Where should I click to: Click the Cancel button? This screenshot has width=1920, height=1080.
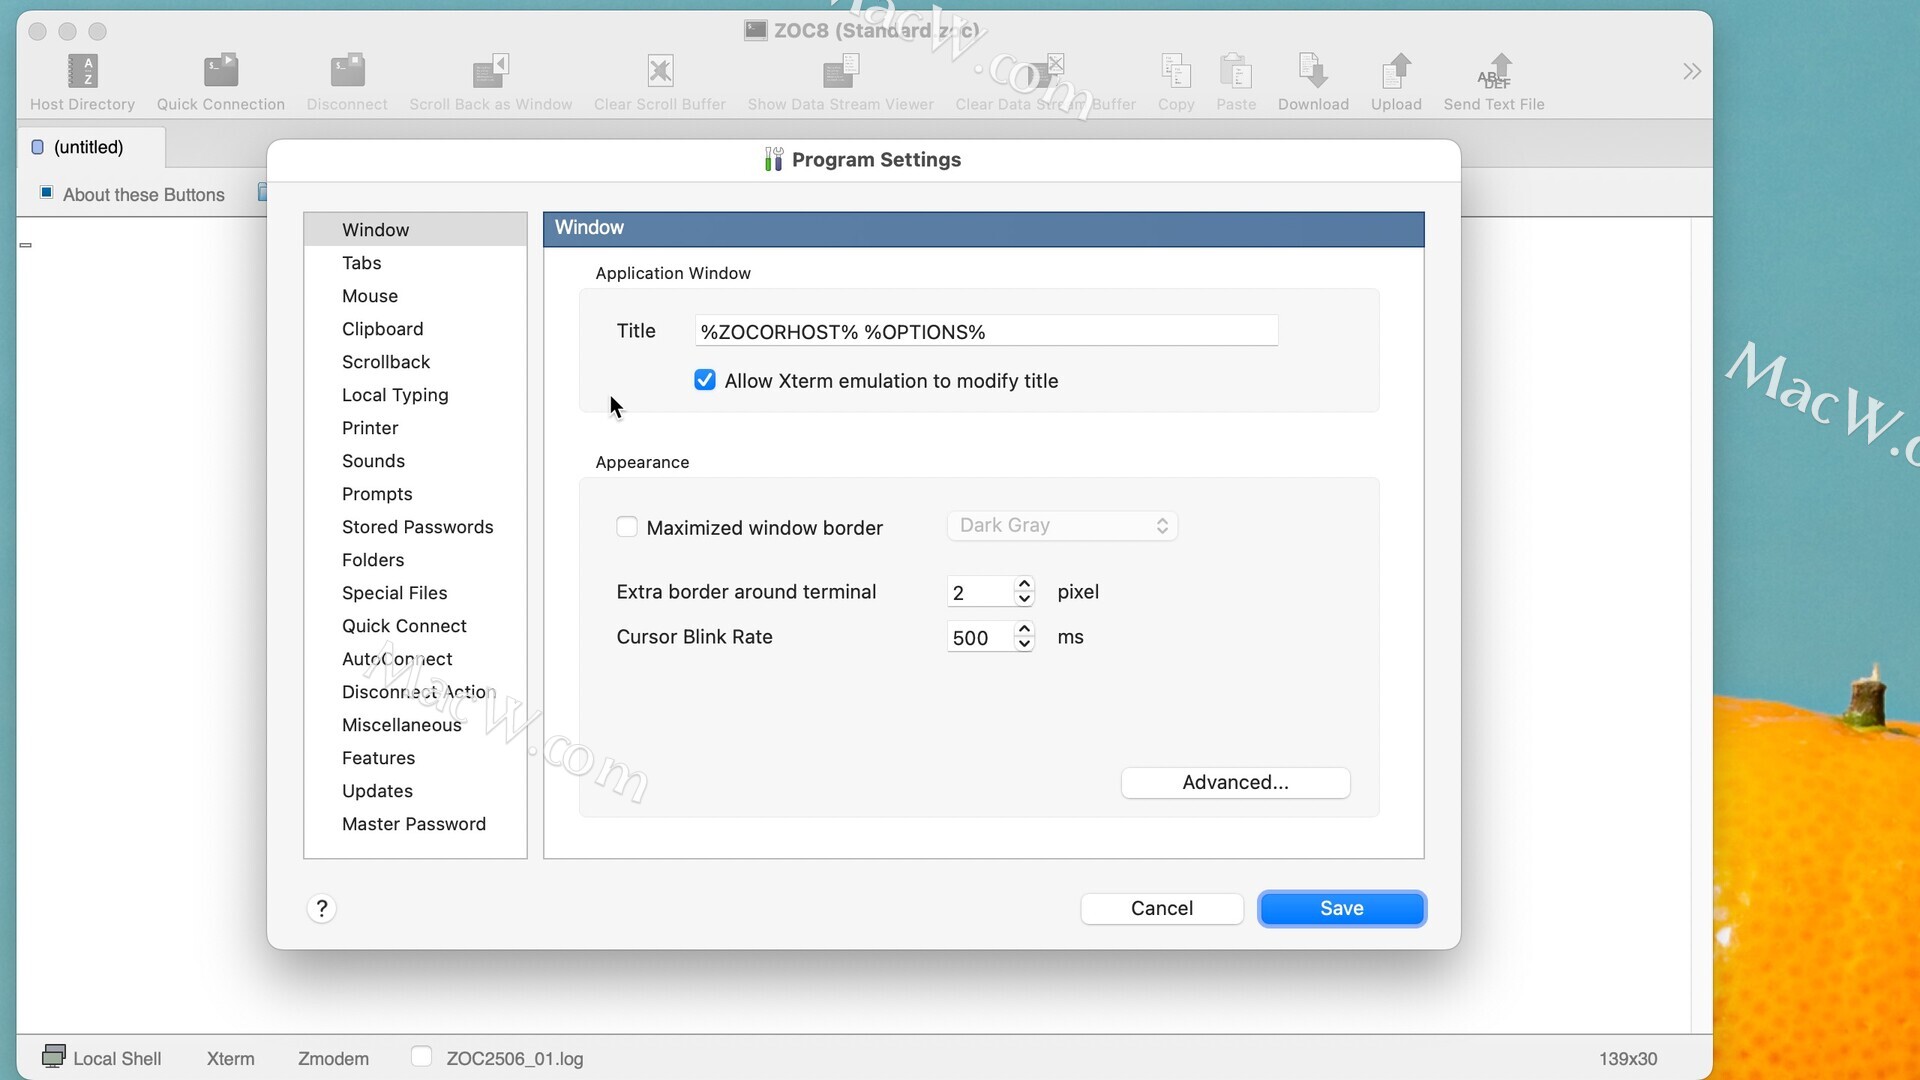[x=1161, y=908]
